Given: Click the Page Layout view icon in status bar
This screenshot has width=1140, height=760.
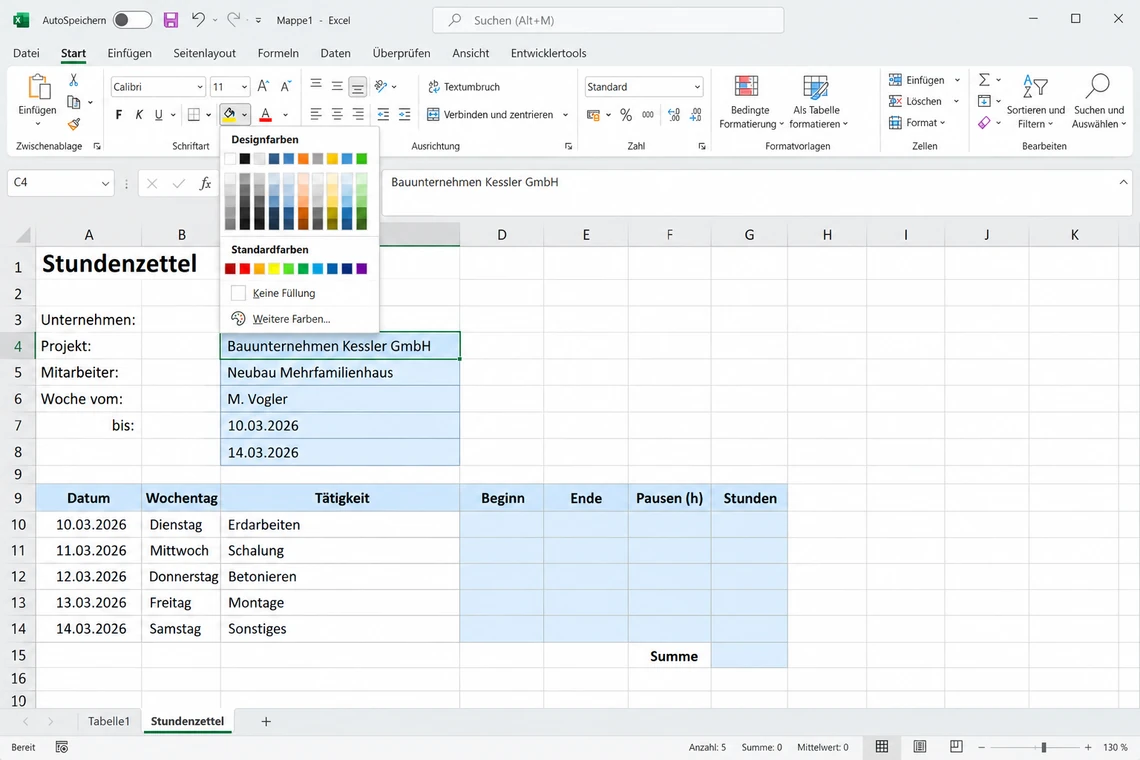Looking at the screenshot, I should [x=920, y=747].
